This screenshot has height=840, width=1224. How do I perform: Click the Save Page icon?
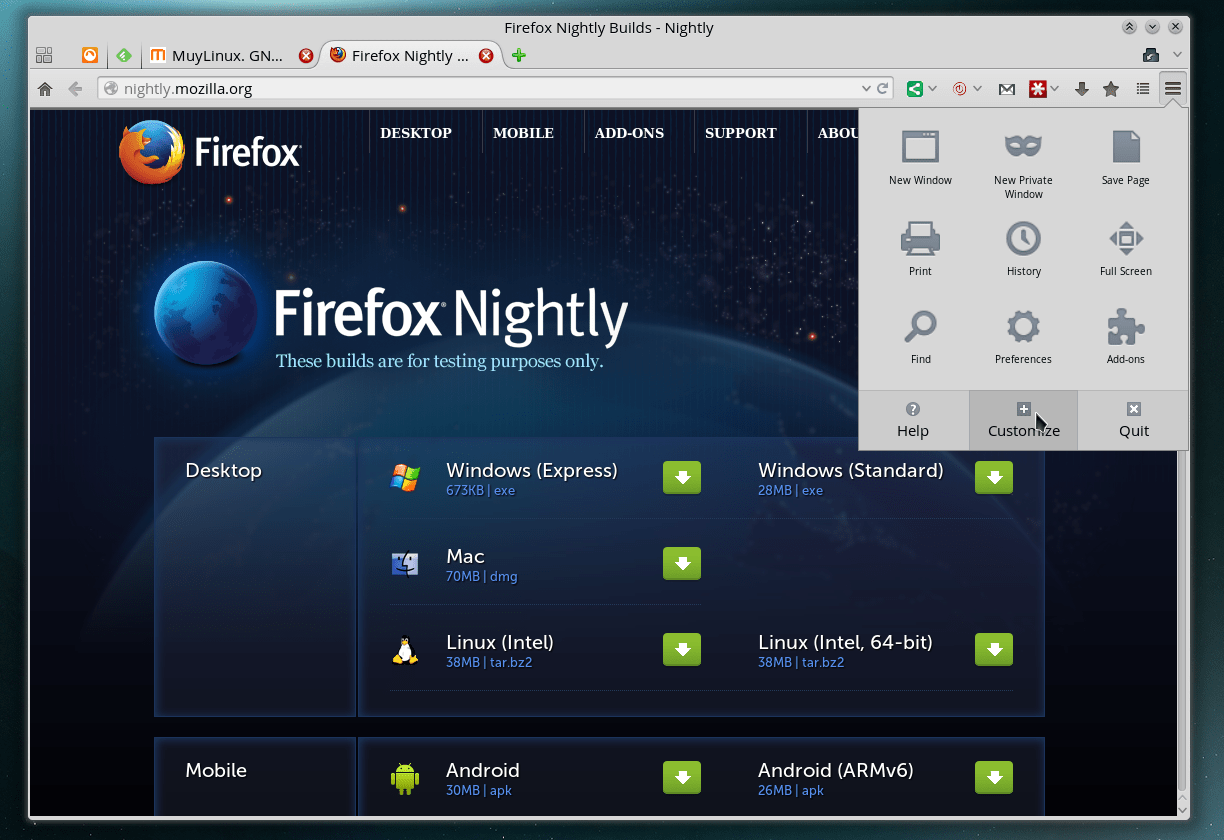coord(1125,158)
